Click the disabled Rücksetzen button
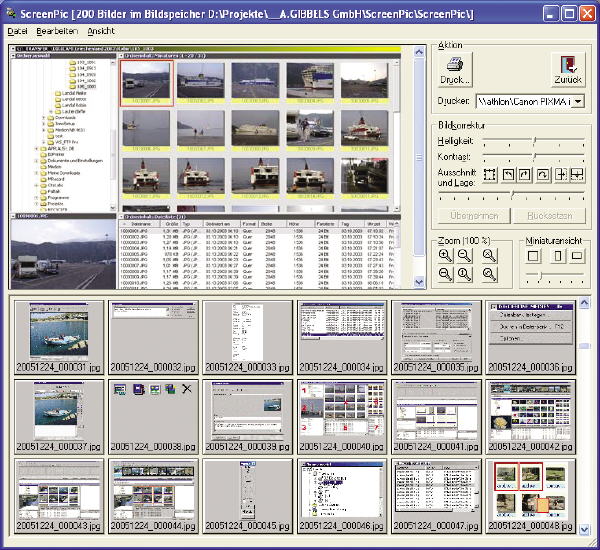 click(549, 216)
